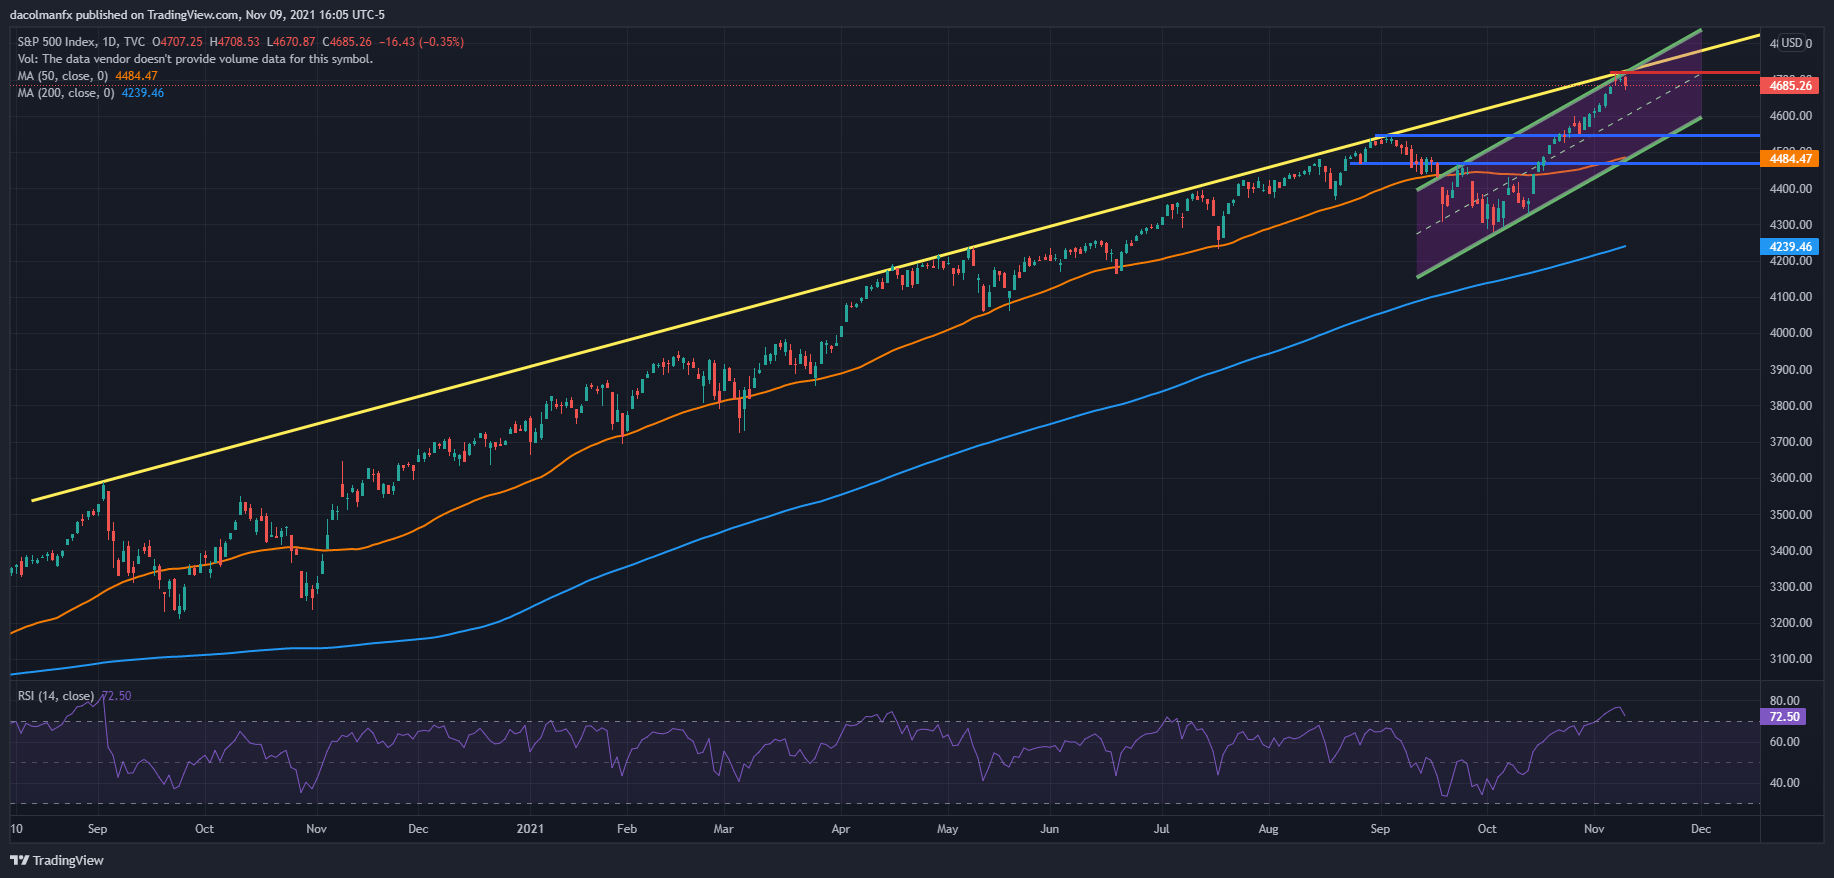Select the MA (50, close, 0) legend label
Image resolution: width=1834 pixels, height=878 pixels.
click(x=62, y=76)
